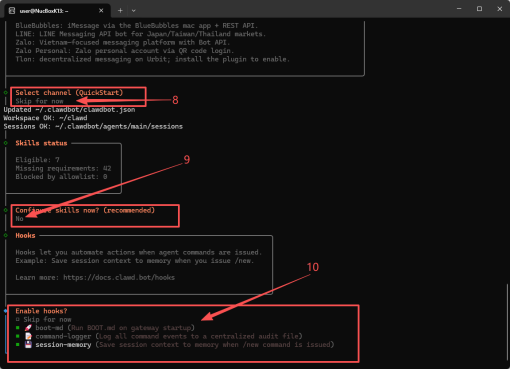Click the 'Zalo Personal' description line
This screenshot has width=510, height=370.
tap(125, 51)
